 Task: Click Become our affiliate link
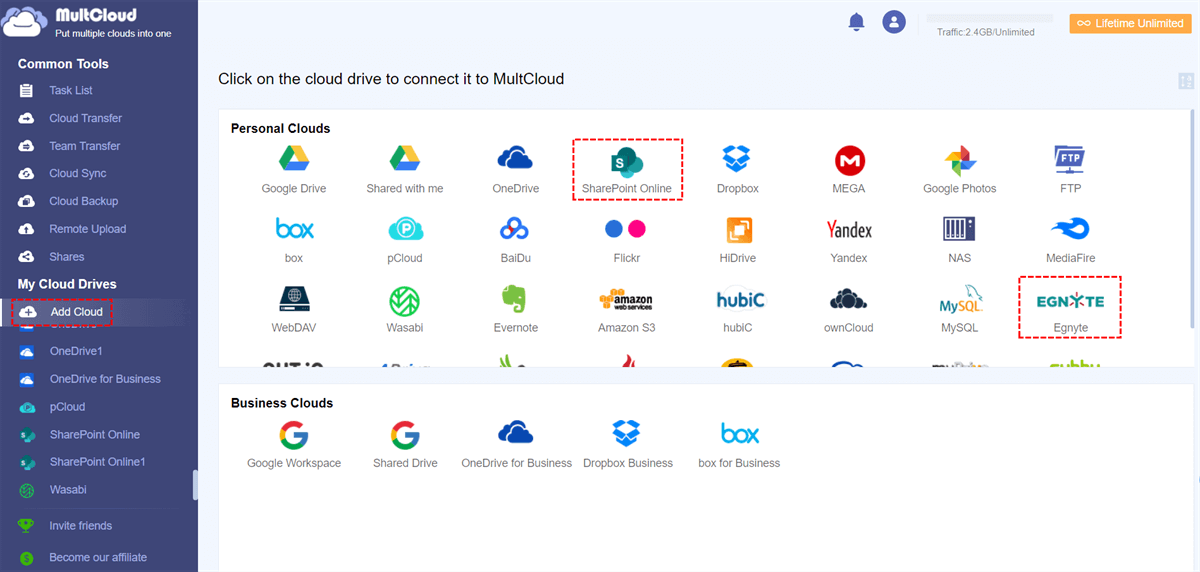pyautogui.click(x=99, y=558)
